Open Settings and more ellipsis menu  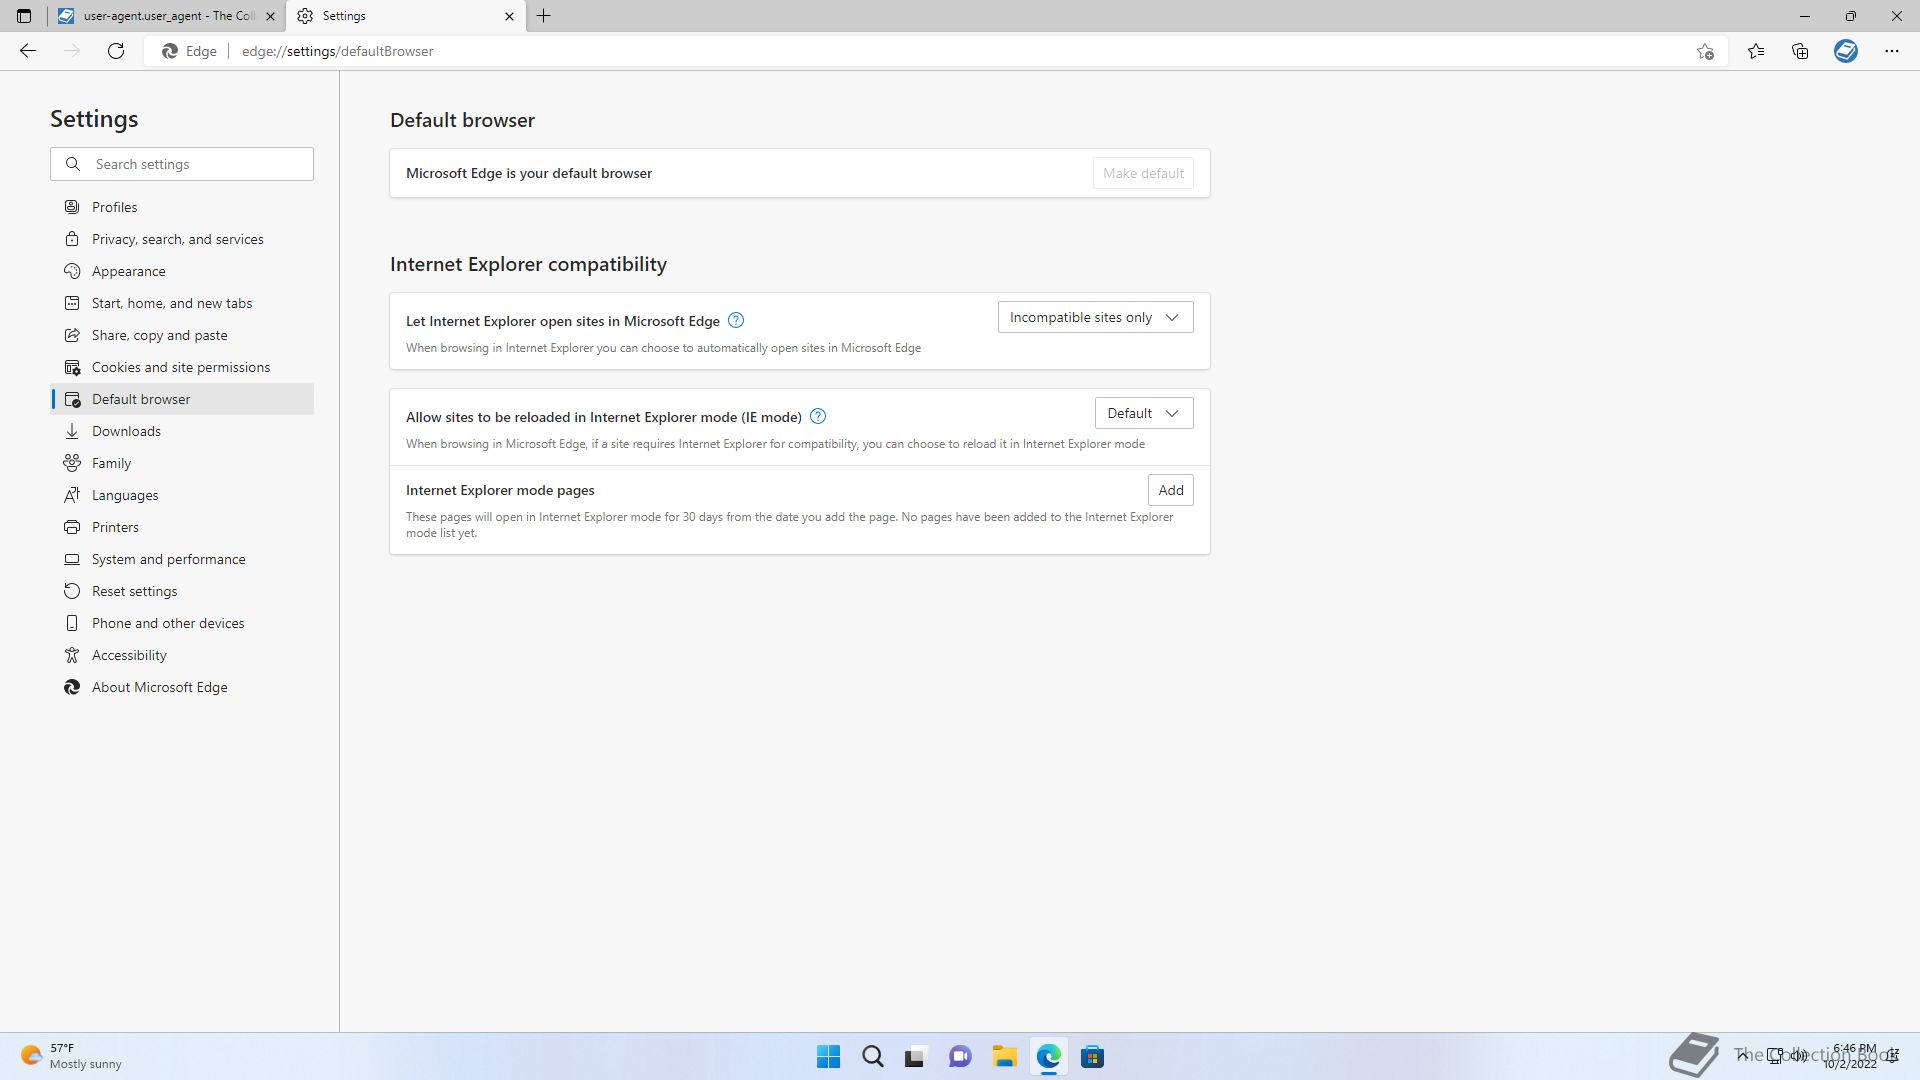(x=1891, y=51)
